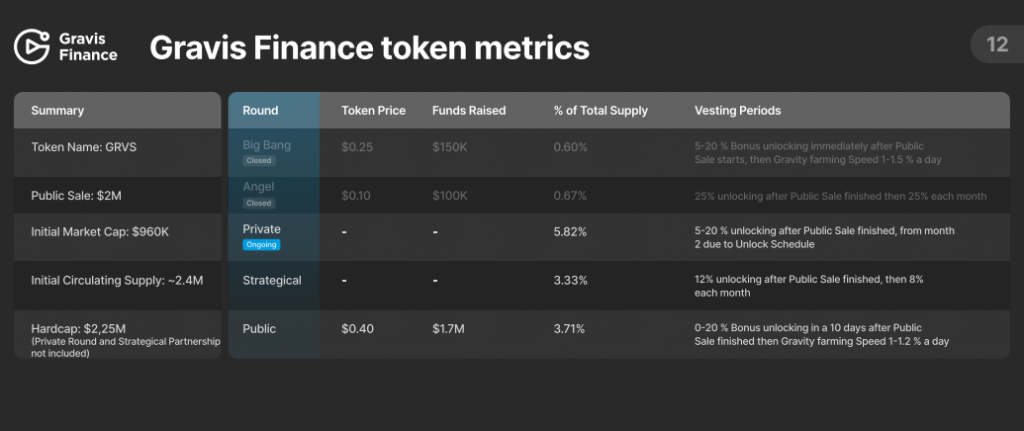Screen dimensions: 1024x431
Task: Select the Public round row label
Action: click(259, 328)
